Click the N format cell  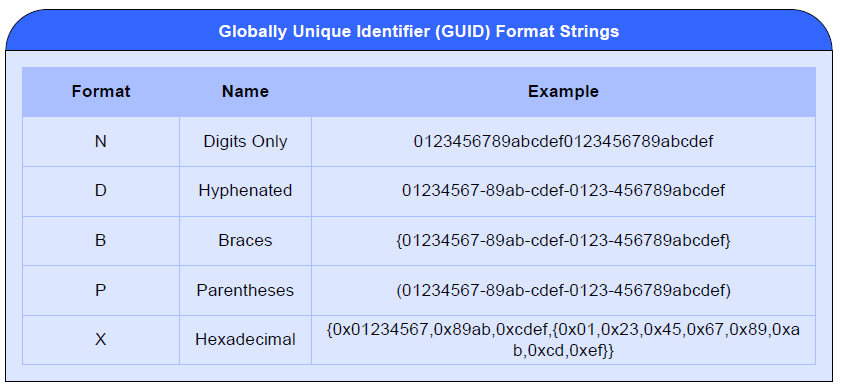pos(100,142)
